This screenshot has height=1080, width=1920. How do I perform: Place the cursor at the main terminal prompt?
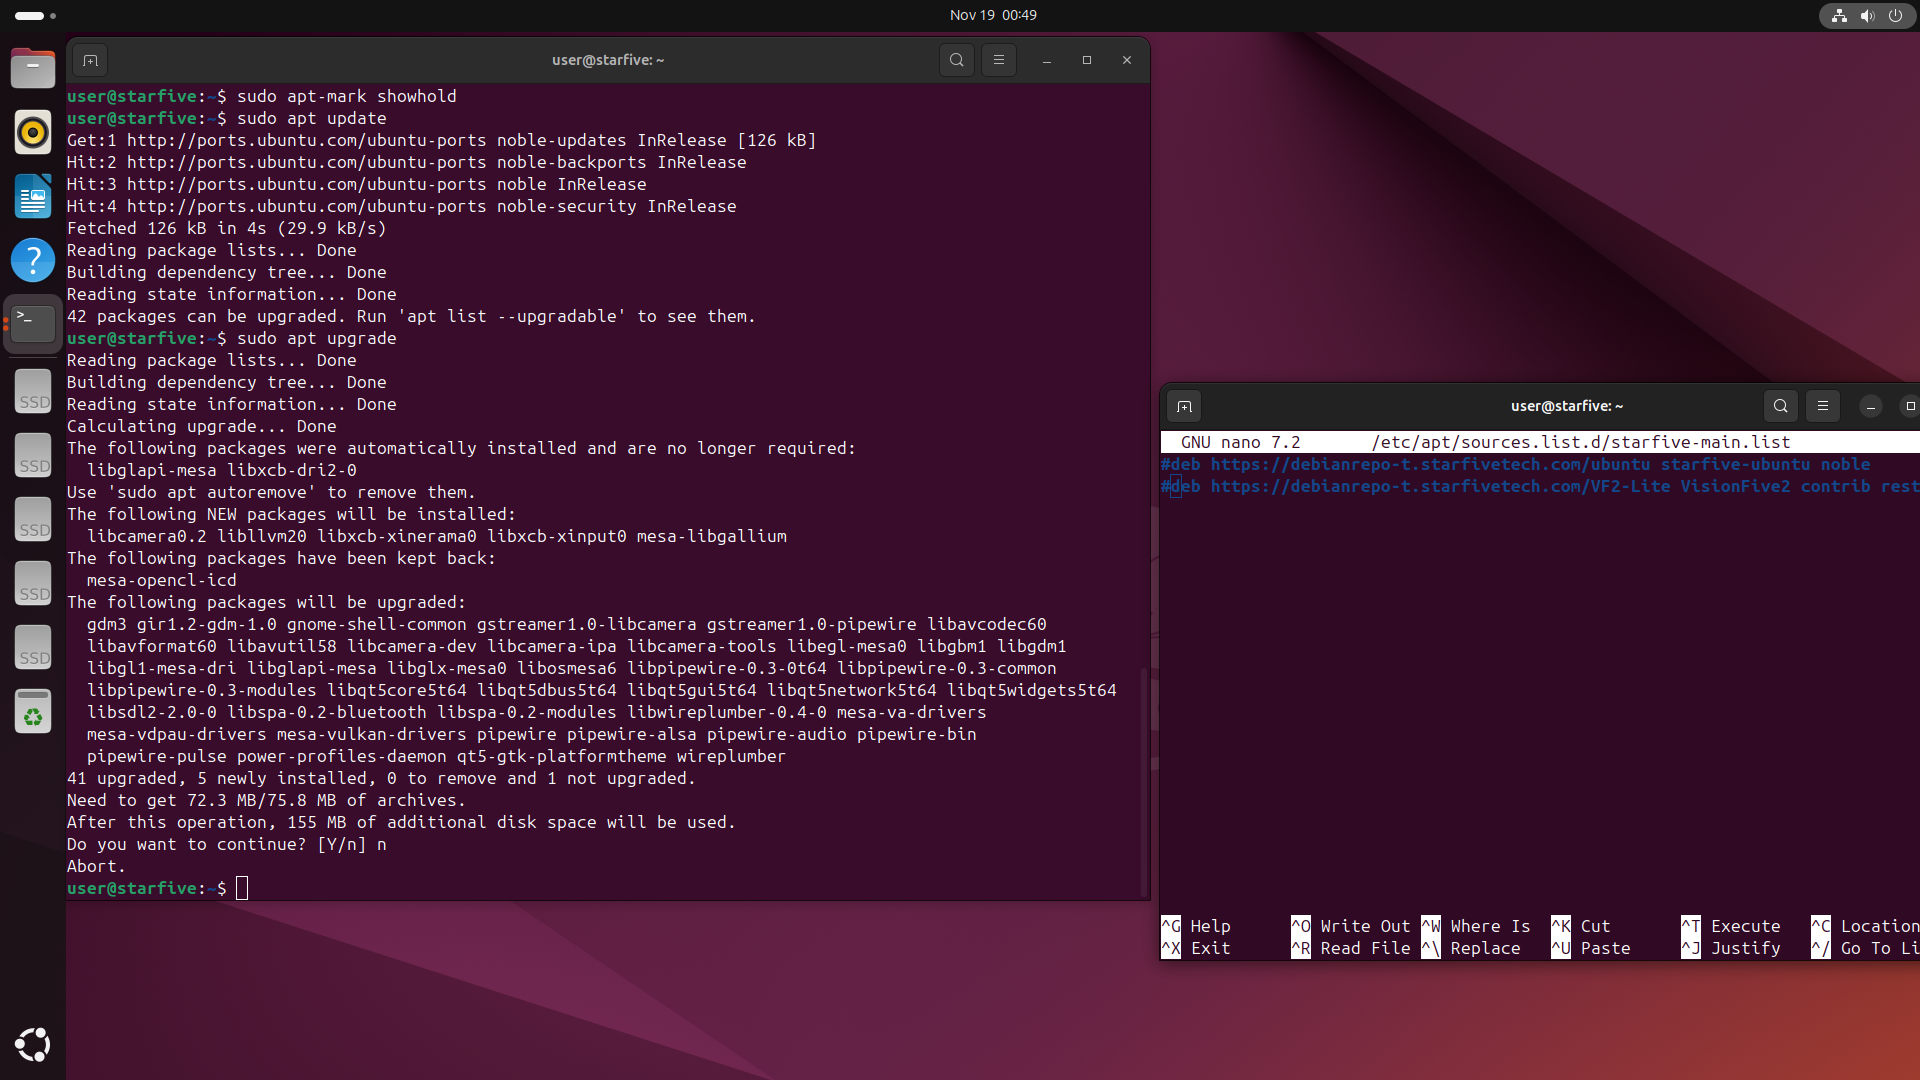[242, 888]
